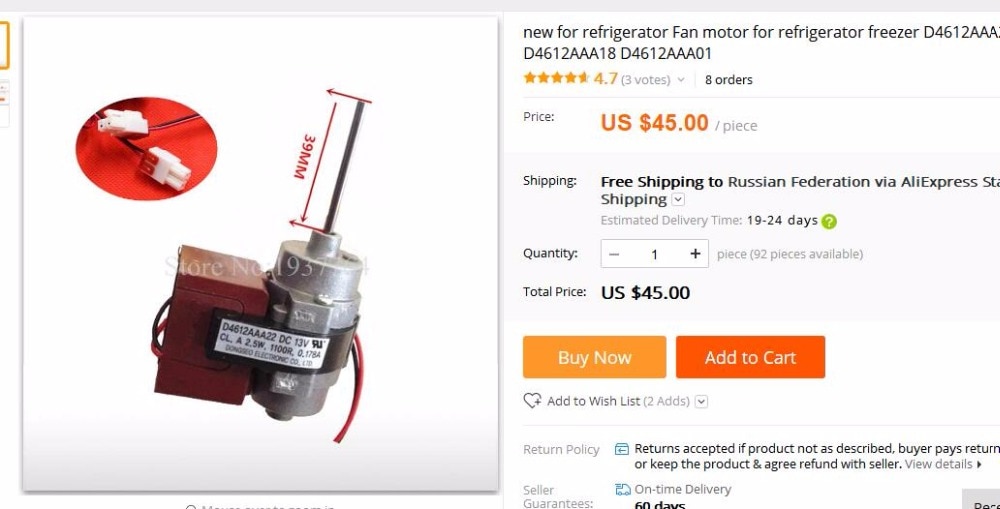Select the first highlighted product thumbnail

pyautogui.click(x=4, y=45)
